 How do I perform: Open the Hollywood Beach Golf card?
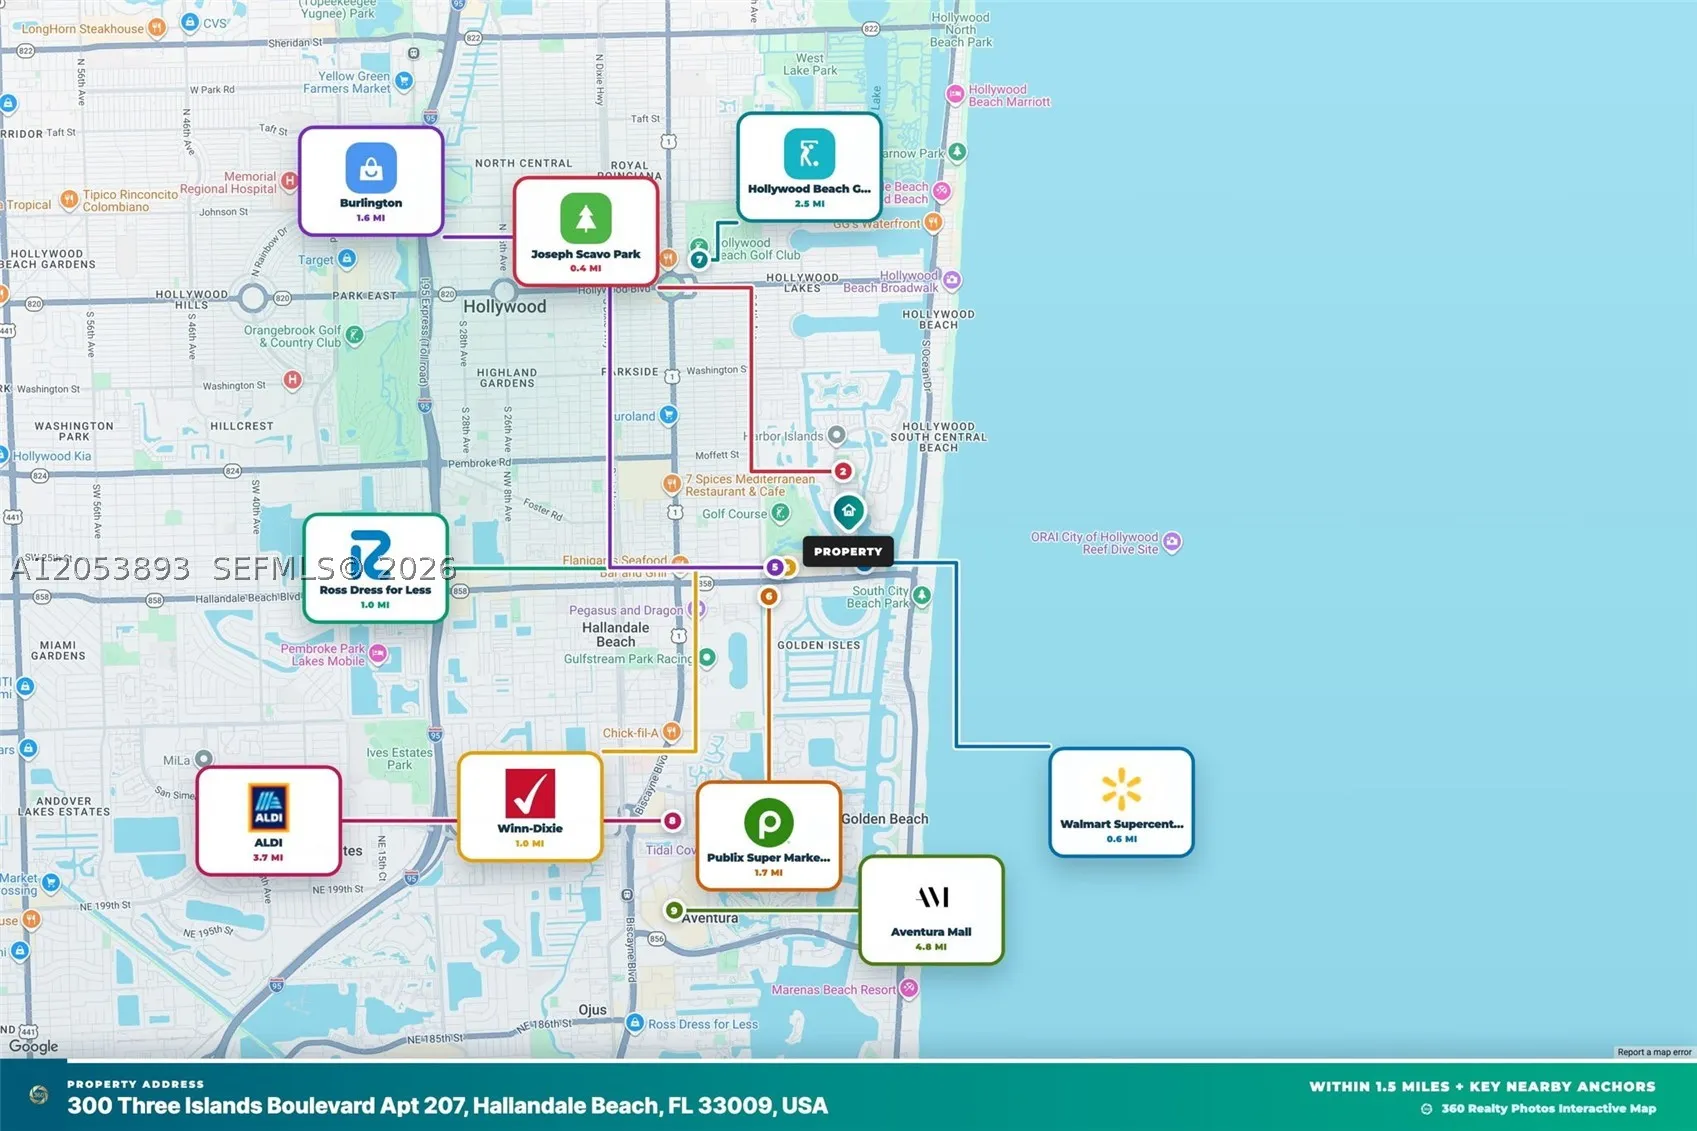(809, 167)
